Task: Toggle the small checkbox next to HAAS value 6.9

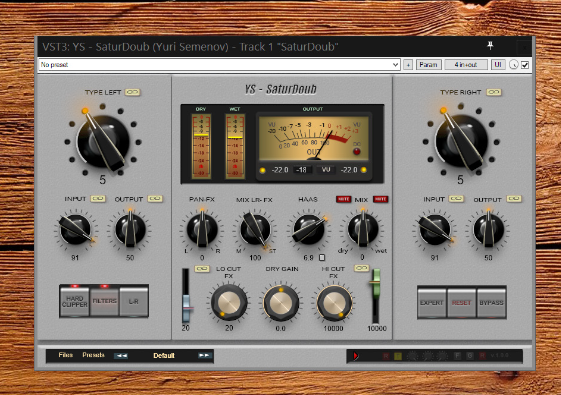Action: click(322, 258)
